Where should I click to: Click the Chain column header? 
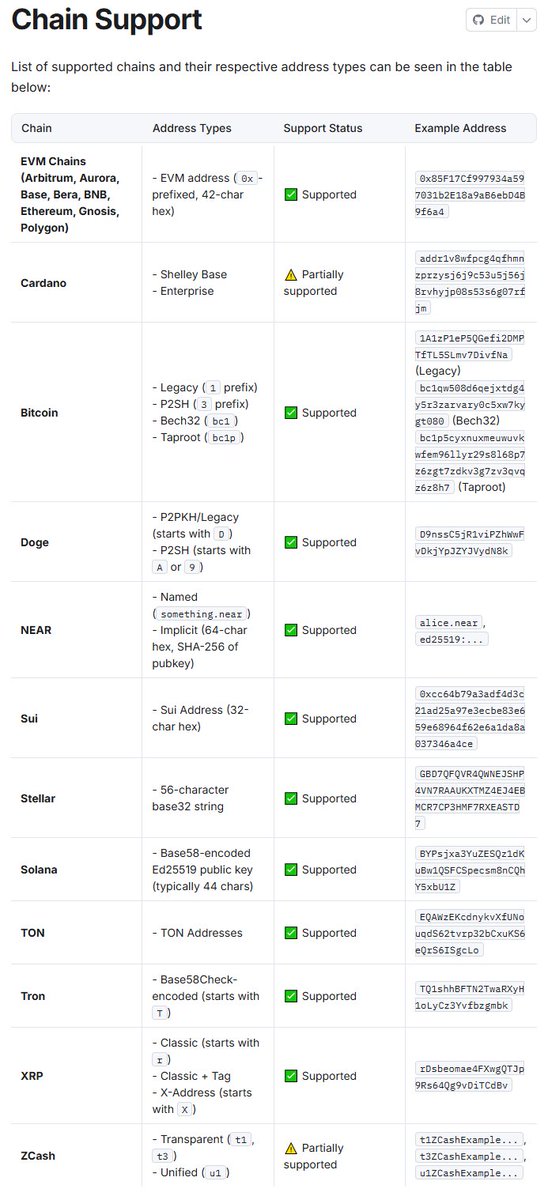[x=37, y=128]
